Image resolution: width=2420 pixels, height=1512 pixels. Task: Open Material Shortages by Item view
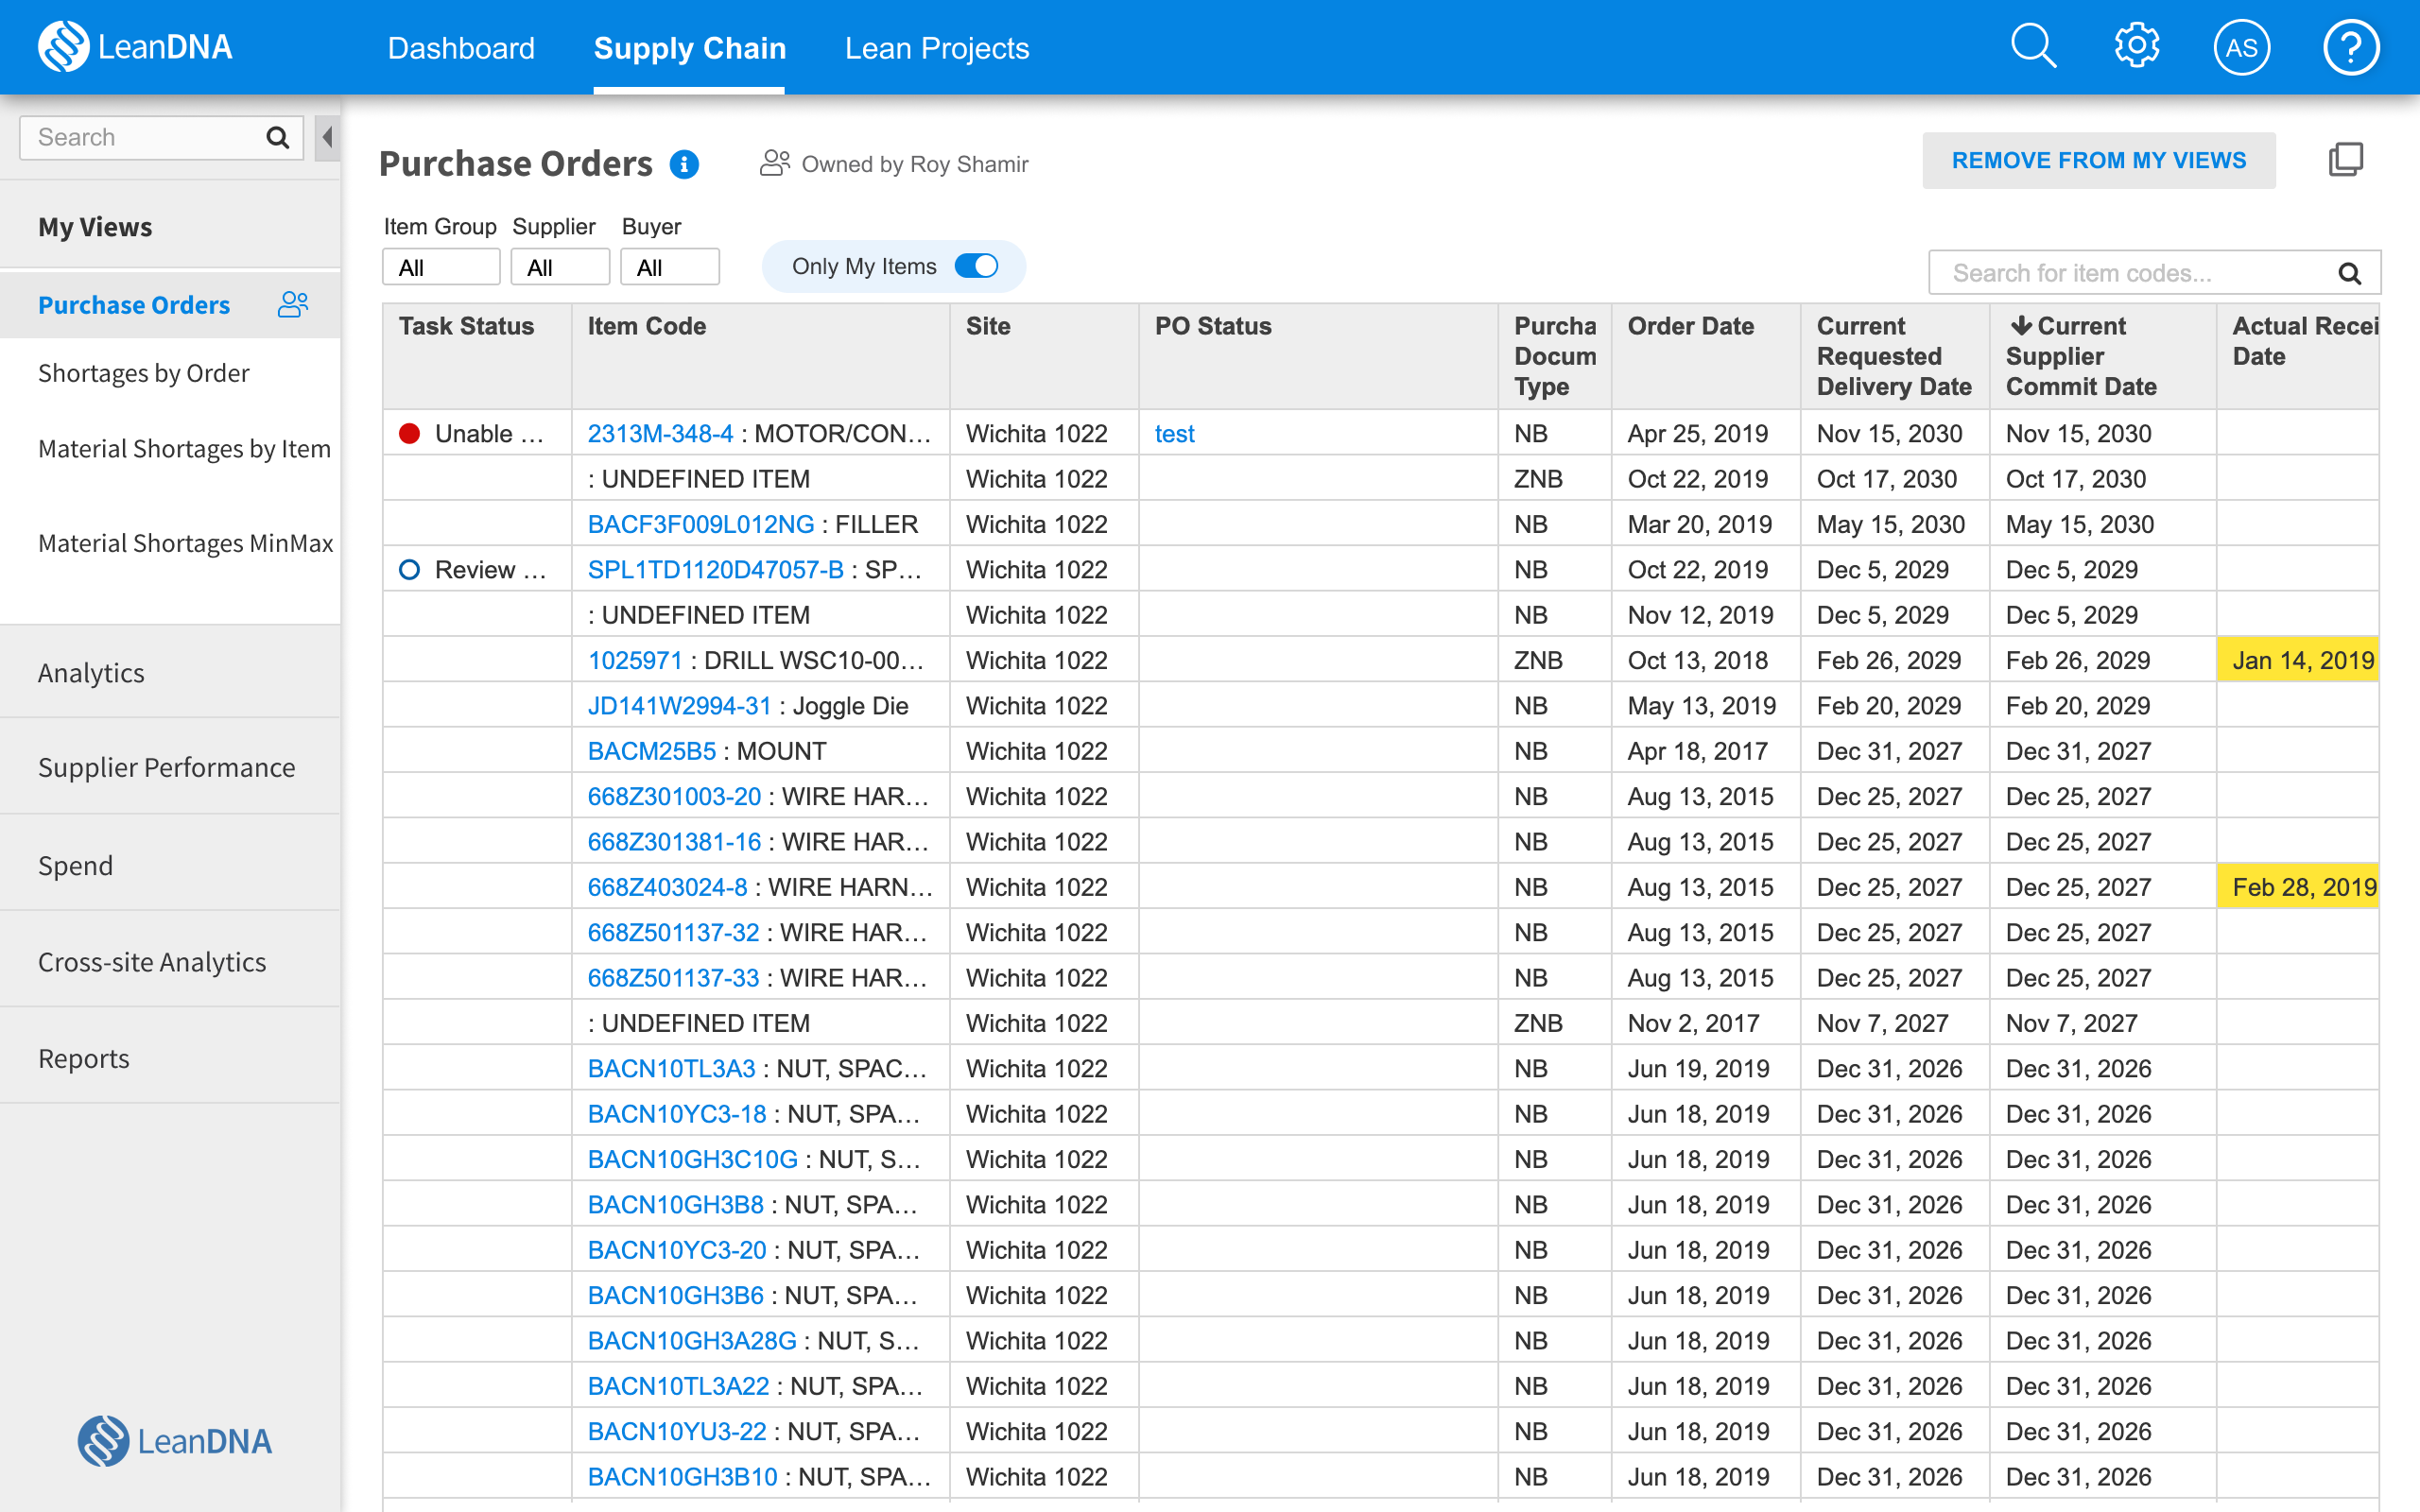(x=184, y=448)
